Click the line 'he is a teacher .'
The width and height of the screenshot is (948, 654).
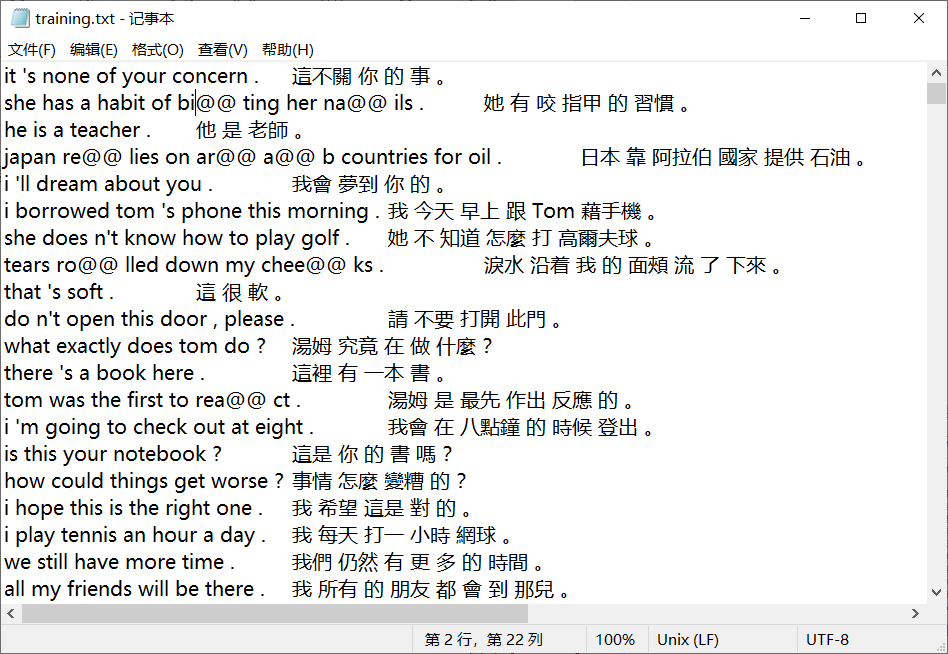pyautogui.click(x=77, y=130)
